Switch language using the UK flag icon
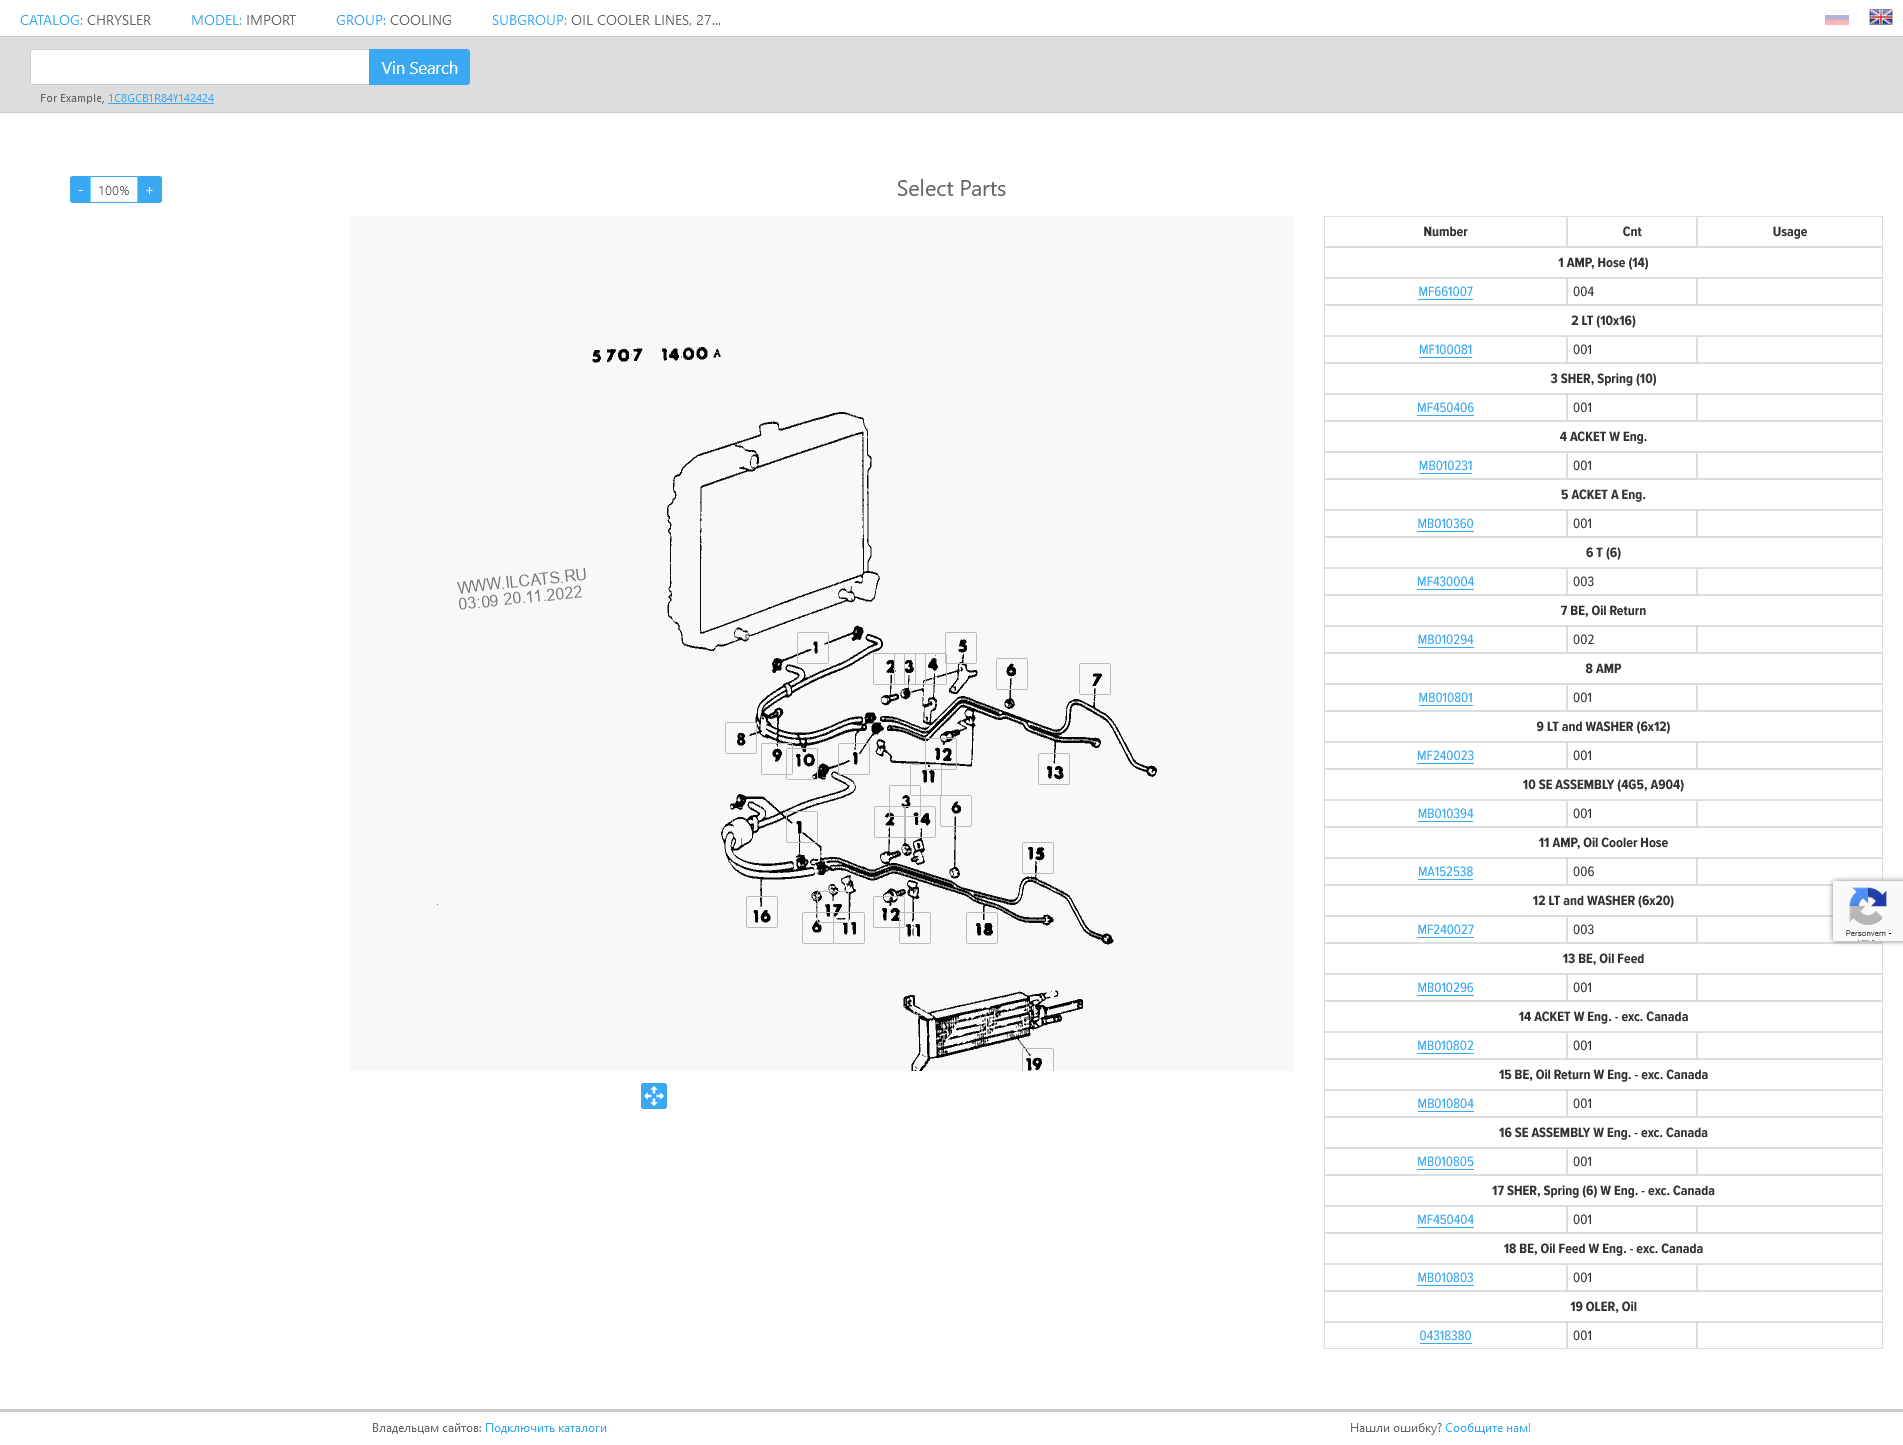The image size is (1903, 1445). (x=1880, y=18)
